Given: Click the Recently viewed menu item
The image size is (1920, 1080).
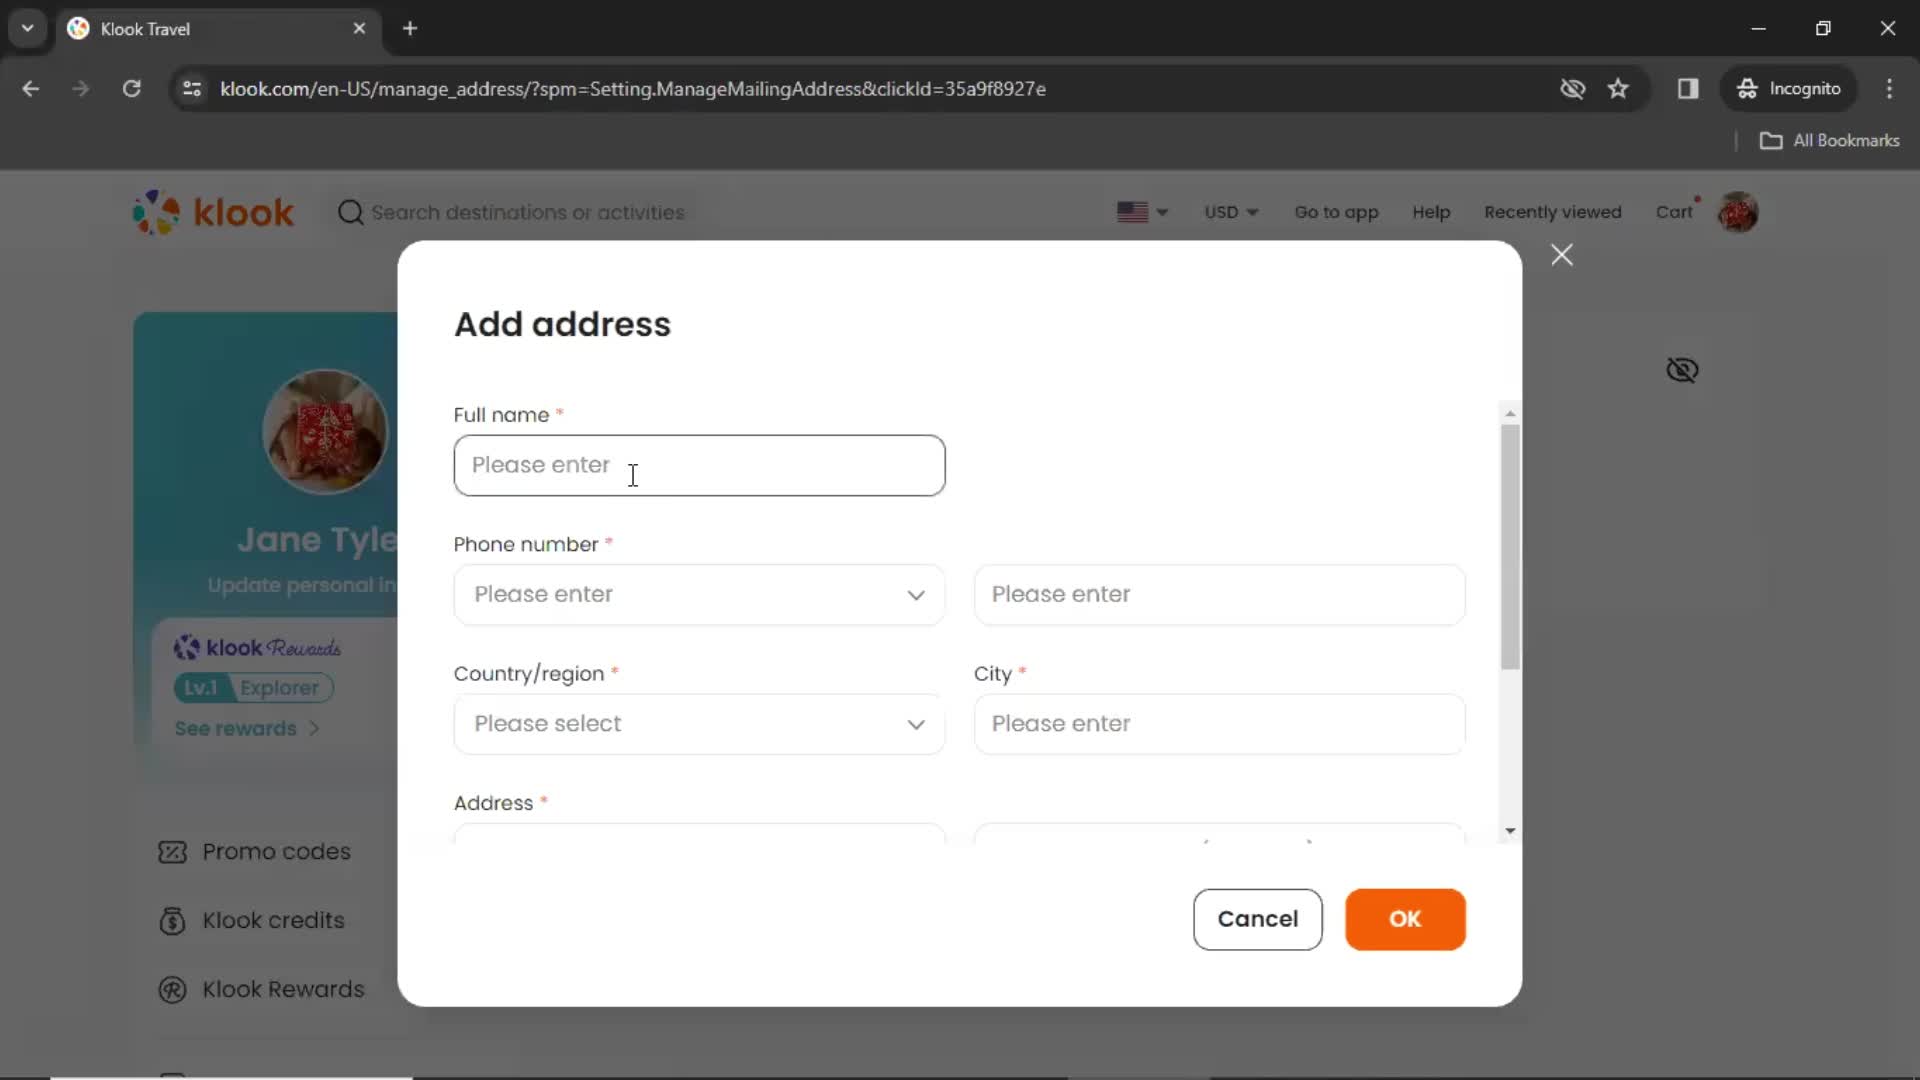Looking at the screenshot, I should click(1552, 212).
